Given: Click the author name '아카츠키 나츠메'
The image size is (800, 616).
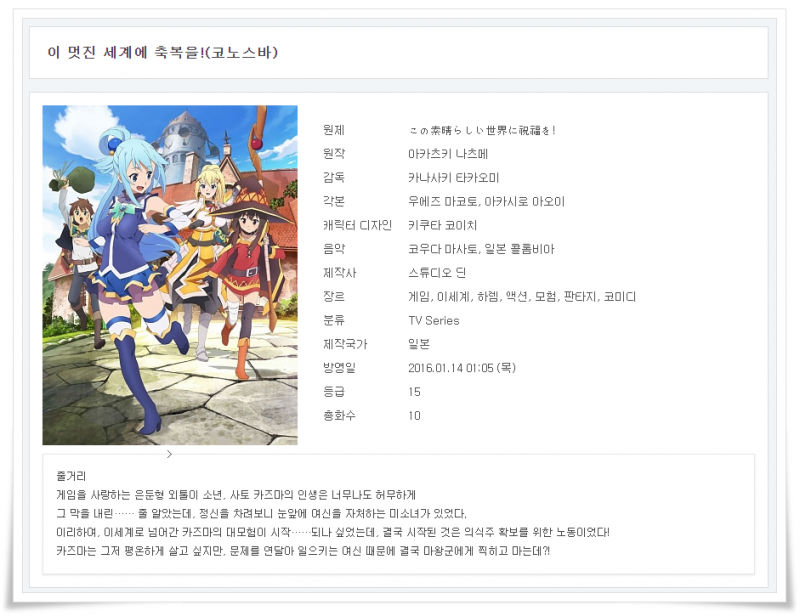Looking at the screenshot, I should 448,154.
